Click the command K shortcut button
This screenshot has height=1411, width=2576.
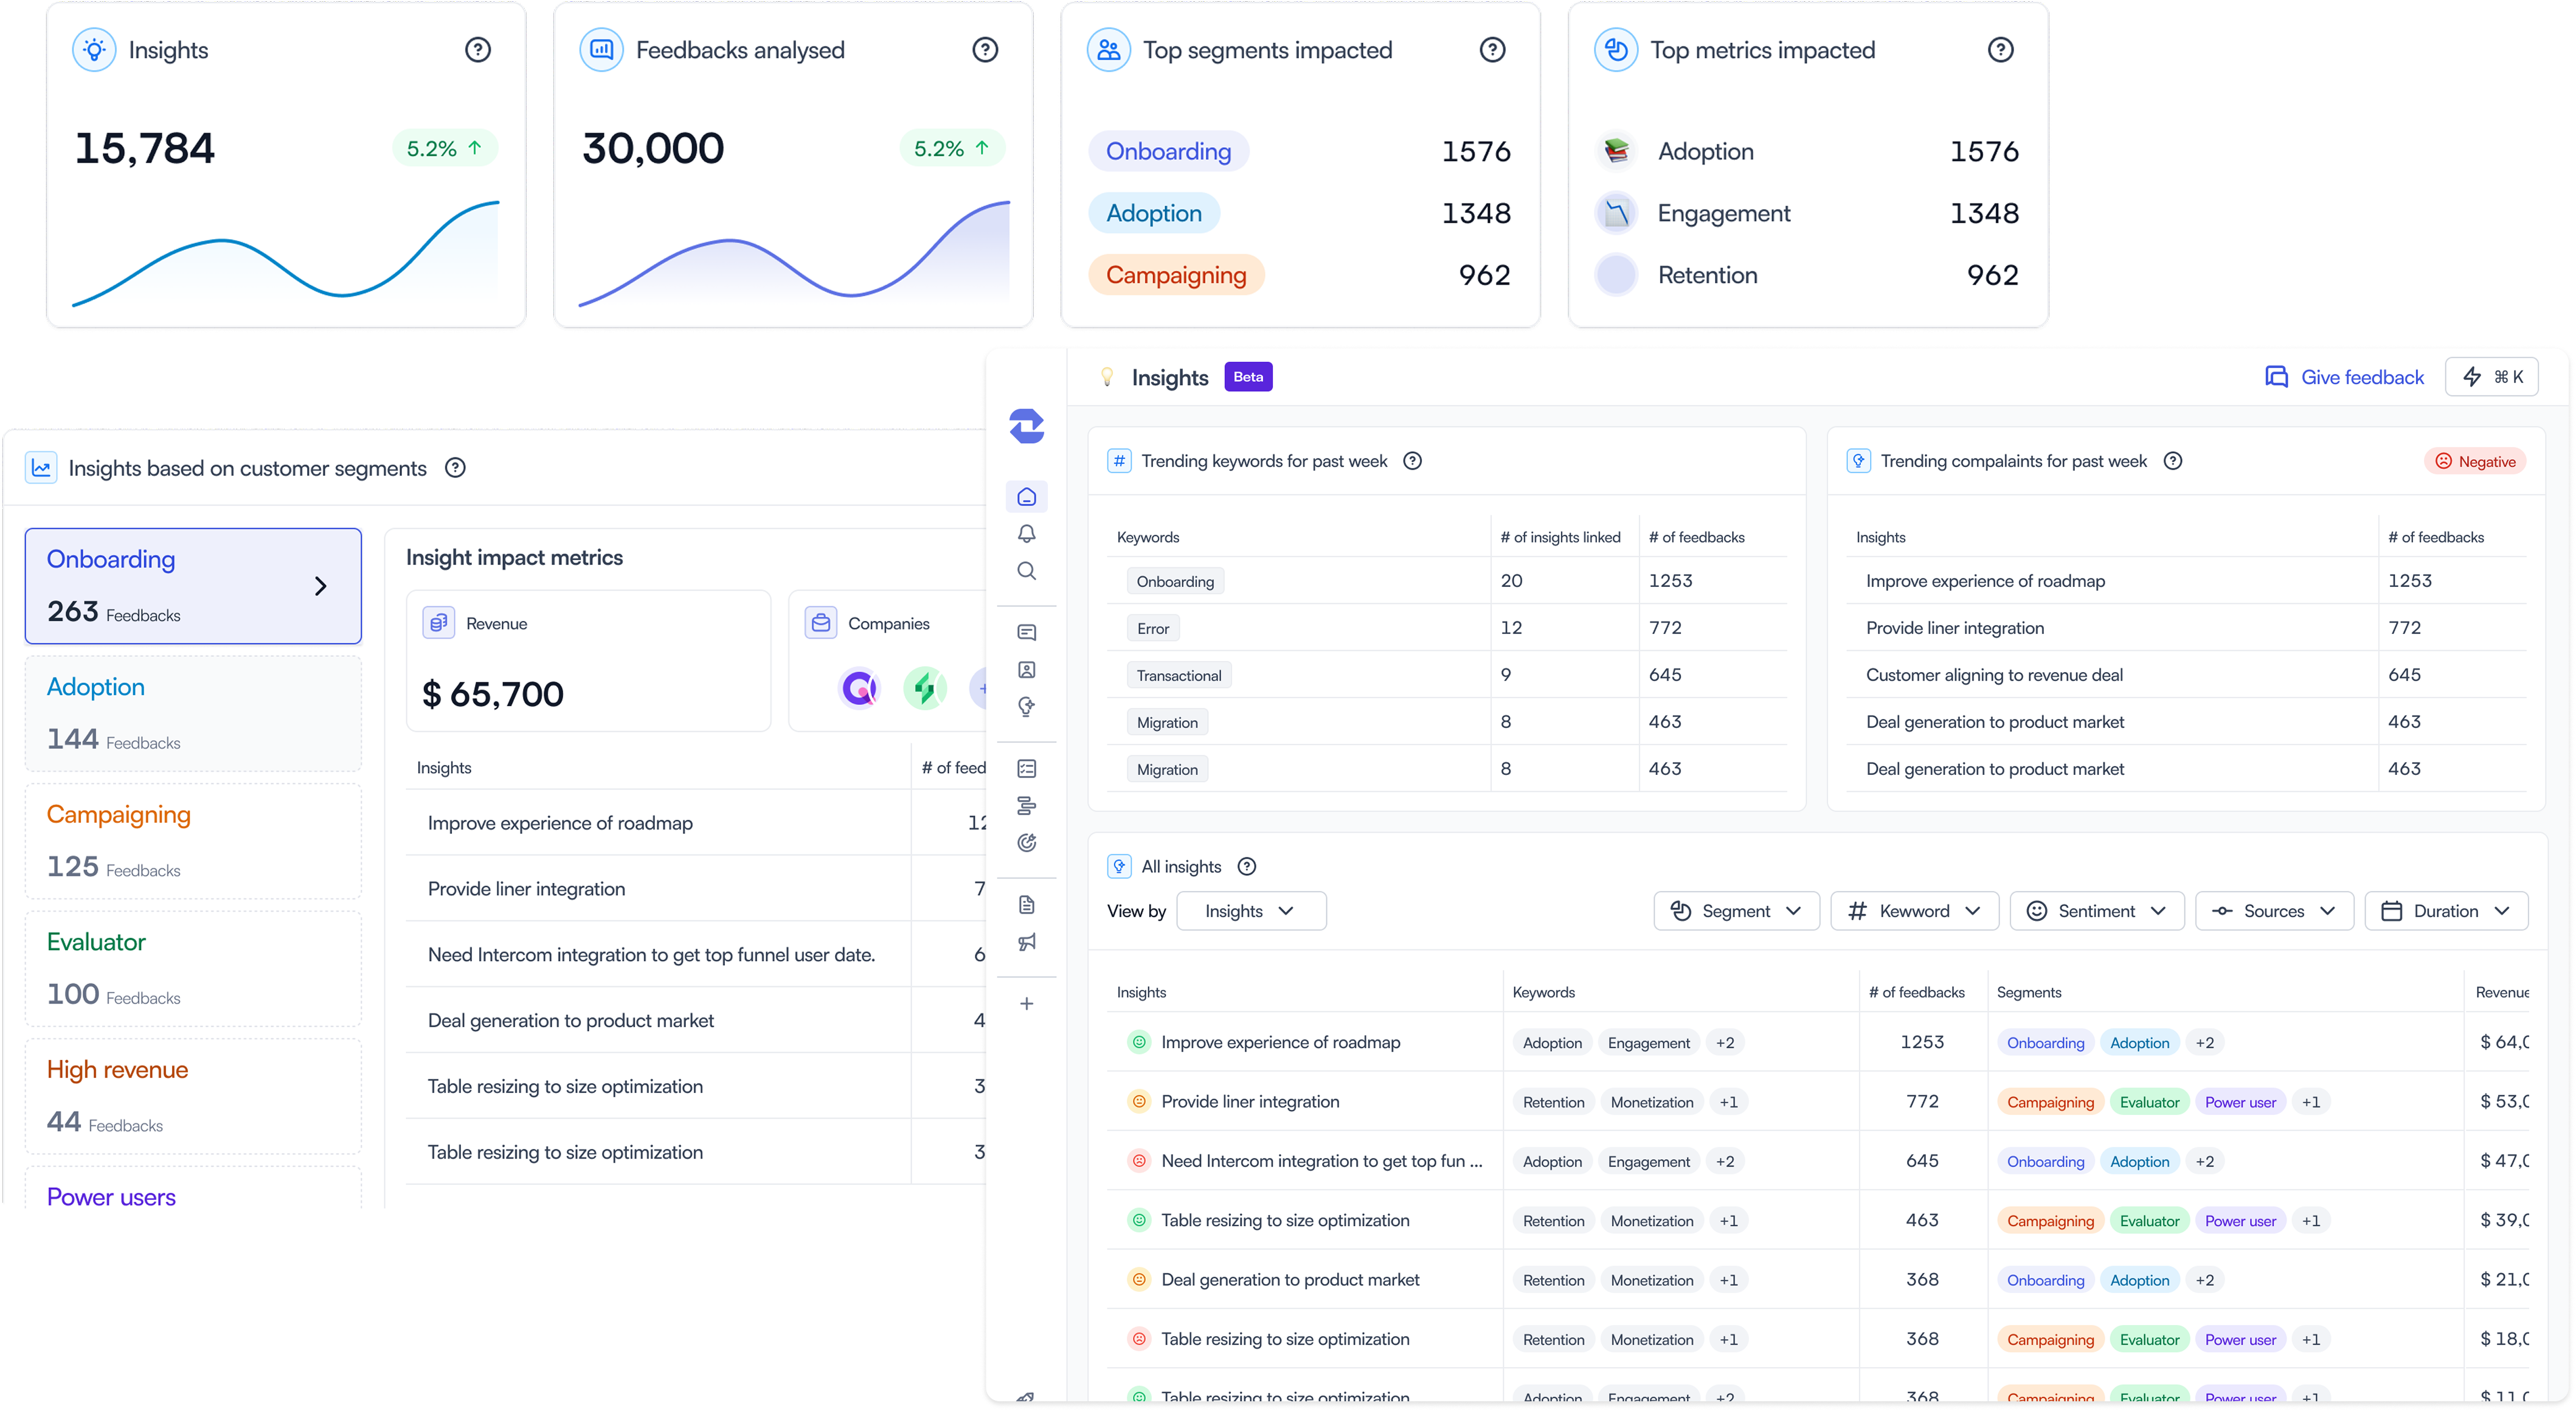[x=2491, y=377]
